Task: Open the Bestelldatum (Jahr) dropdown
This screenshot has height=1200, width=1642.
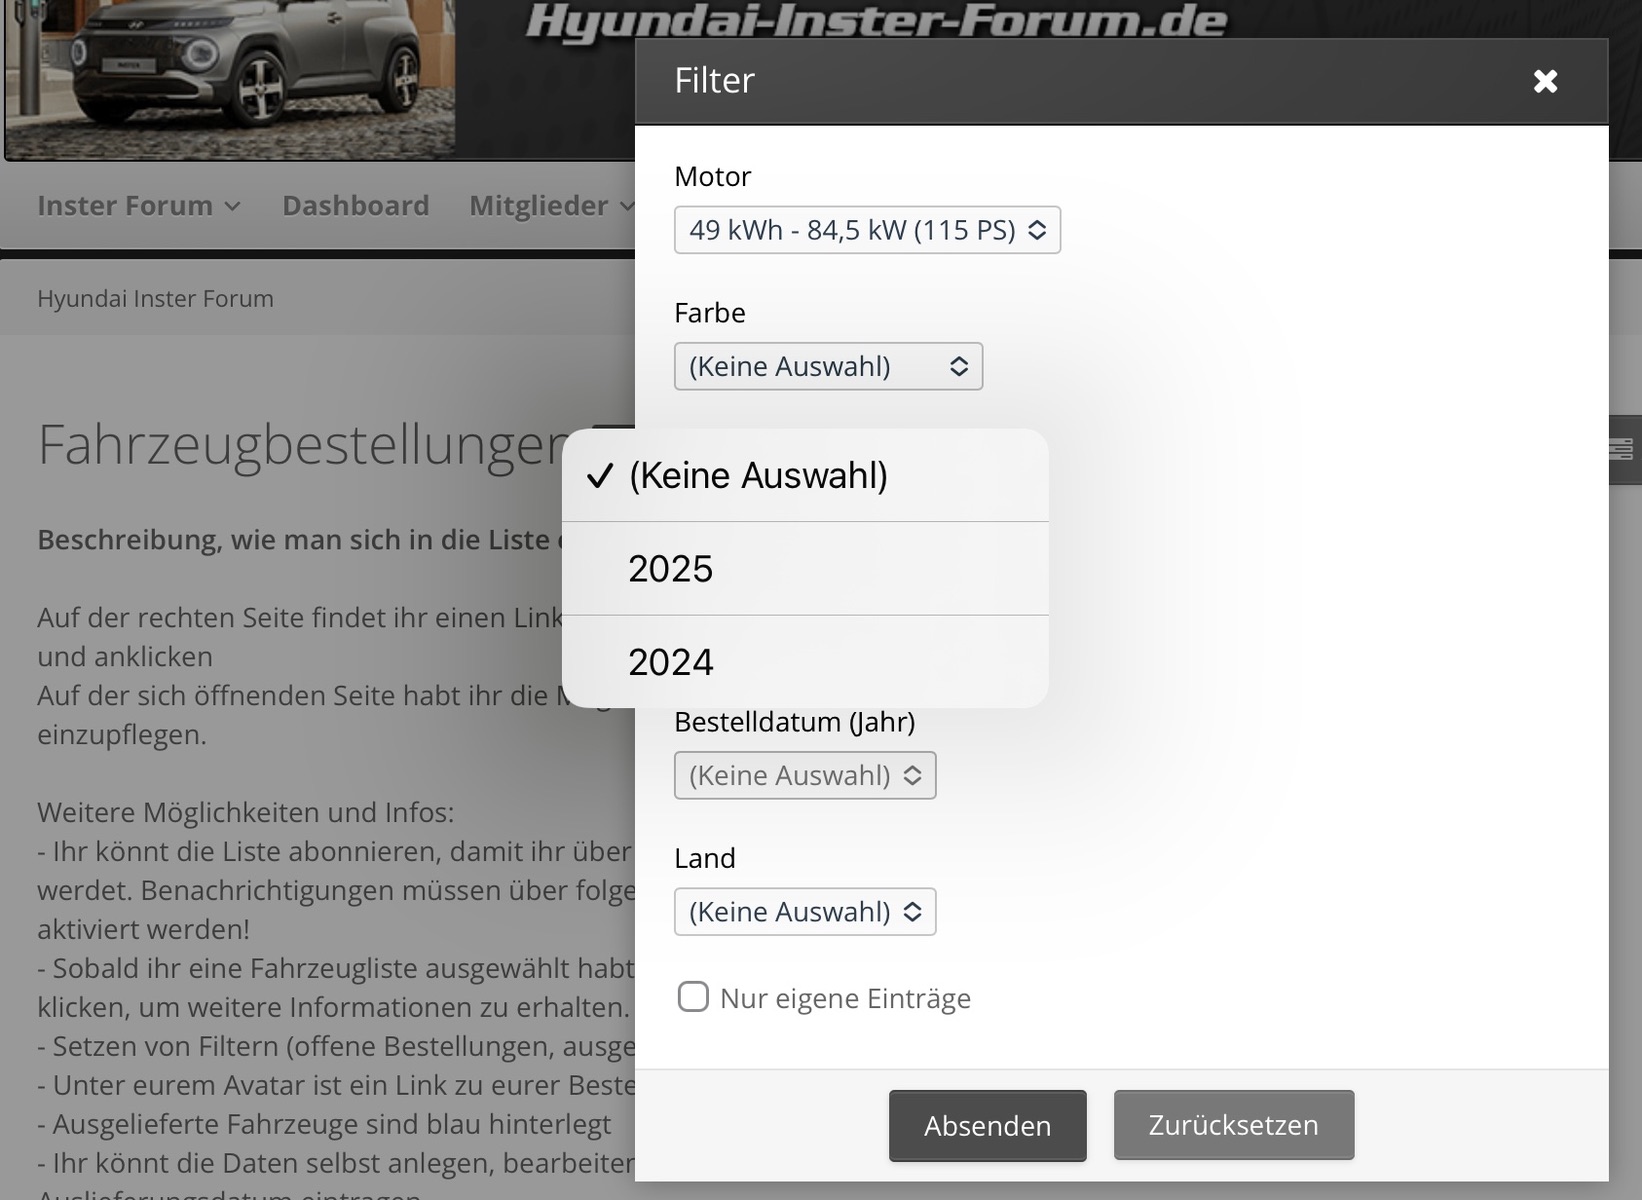Action: [x=804, y=775]
